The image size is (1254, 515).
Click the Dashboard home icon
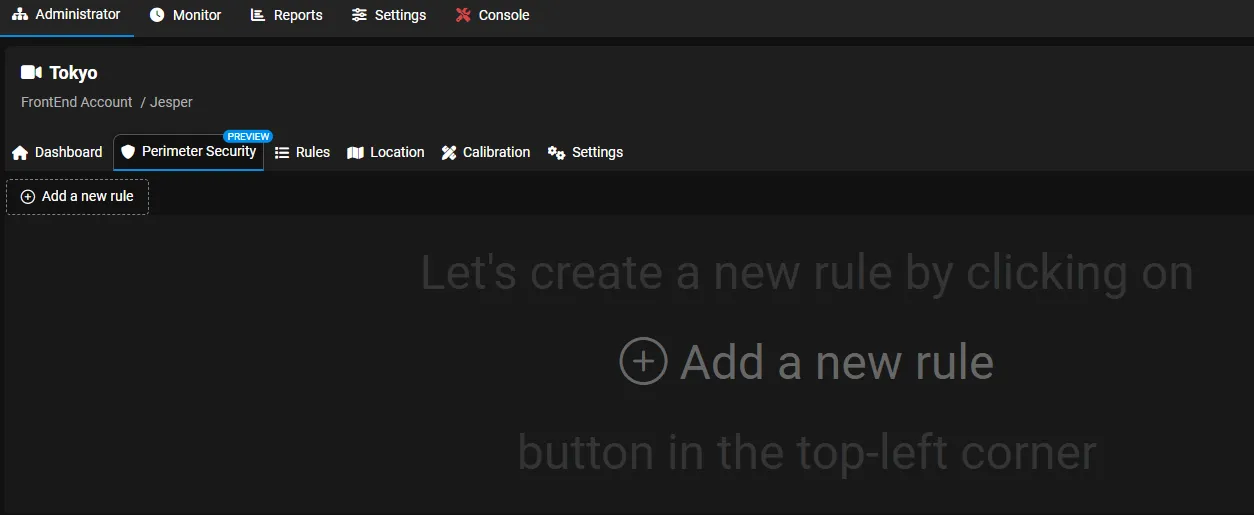pyautogui.click(x=20, y=153)
